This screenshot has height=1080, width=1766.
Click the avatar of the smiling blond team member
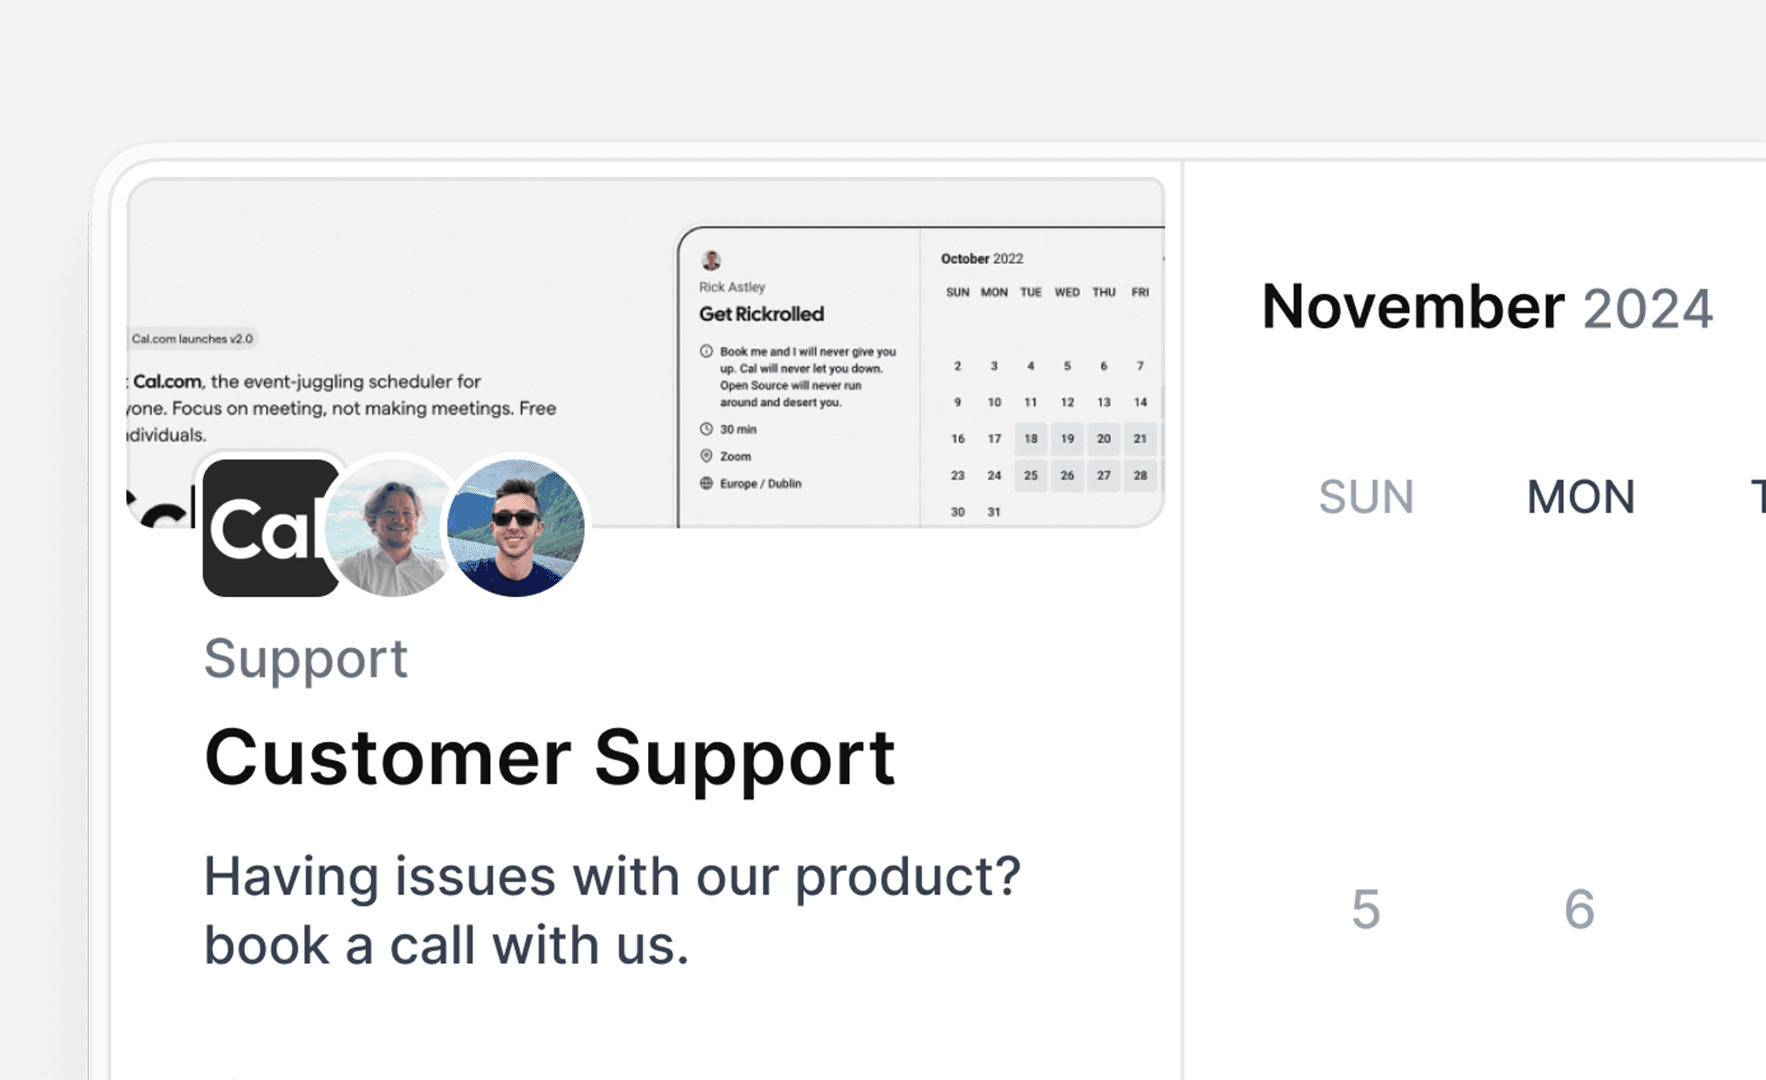393,529
